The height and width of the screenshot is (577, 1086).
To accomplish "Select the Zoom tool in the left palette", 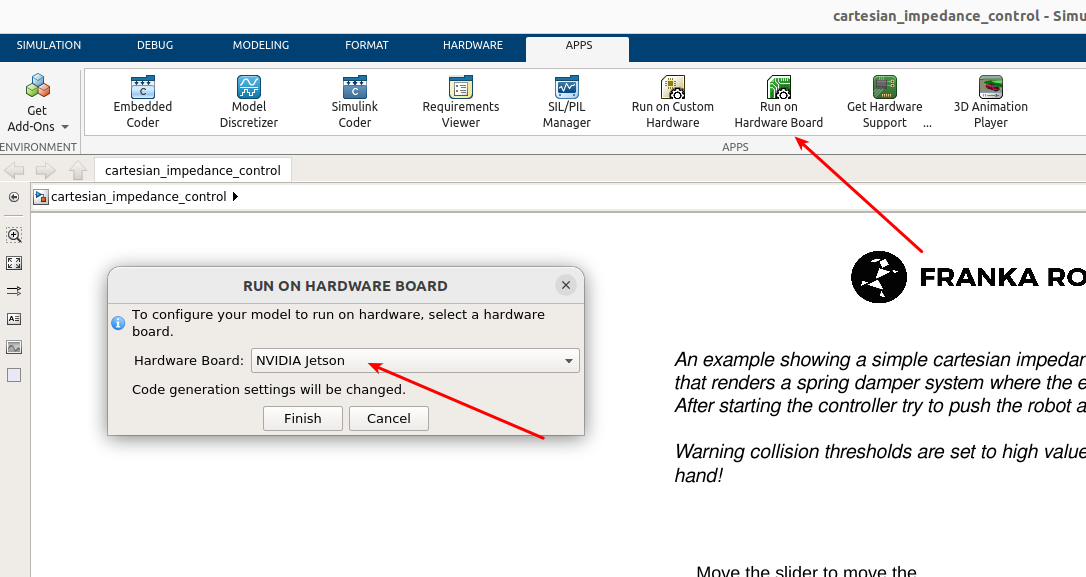I will click(14, 235).
